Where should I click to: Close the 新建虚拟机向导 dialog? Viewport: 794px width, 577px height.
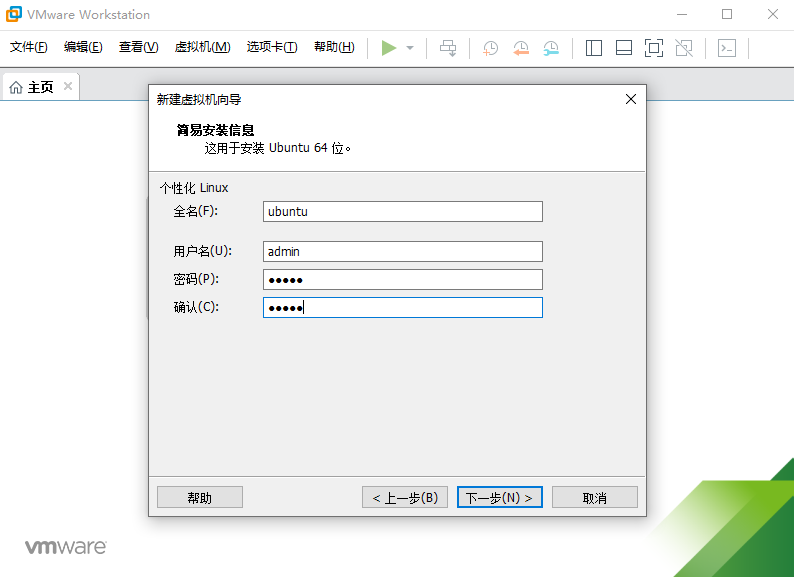630,99
